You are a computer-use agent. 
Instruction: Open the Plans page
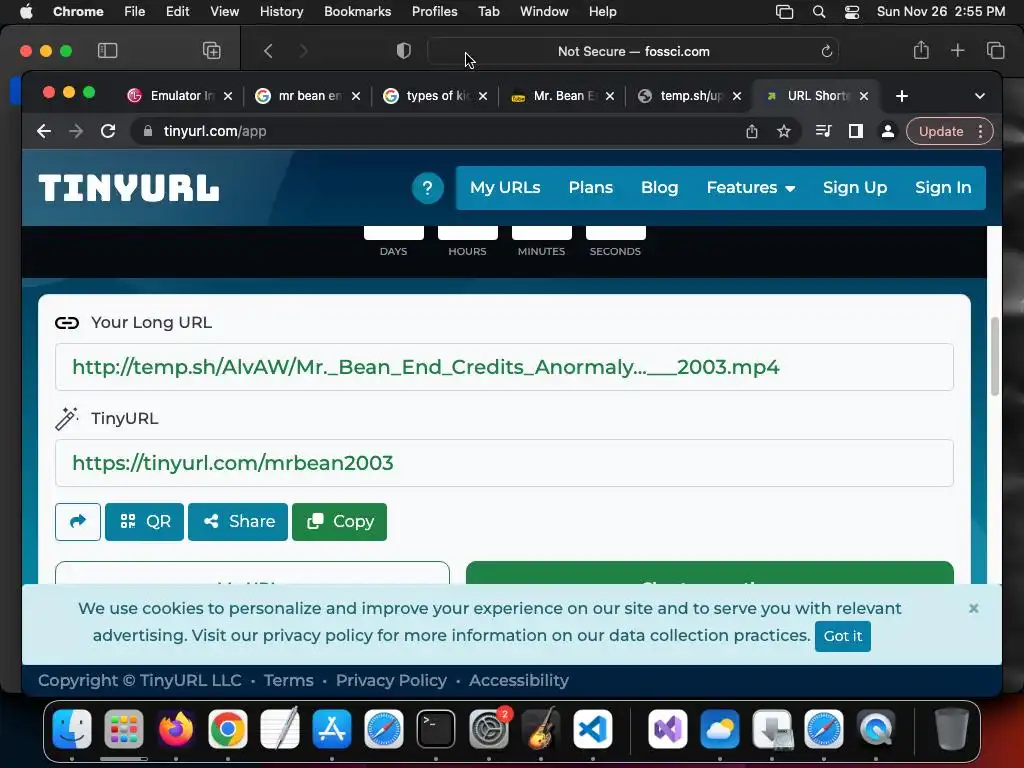[x=590, y=188]
